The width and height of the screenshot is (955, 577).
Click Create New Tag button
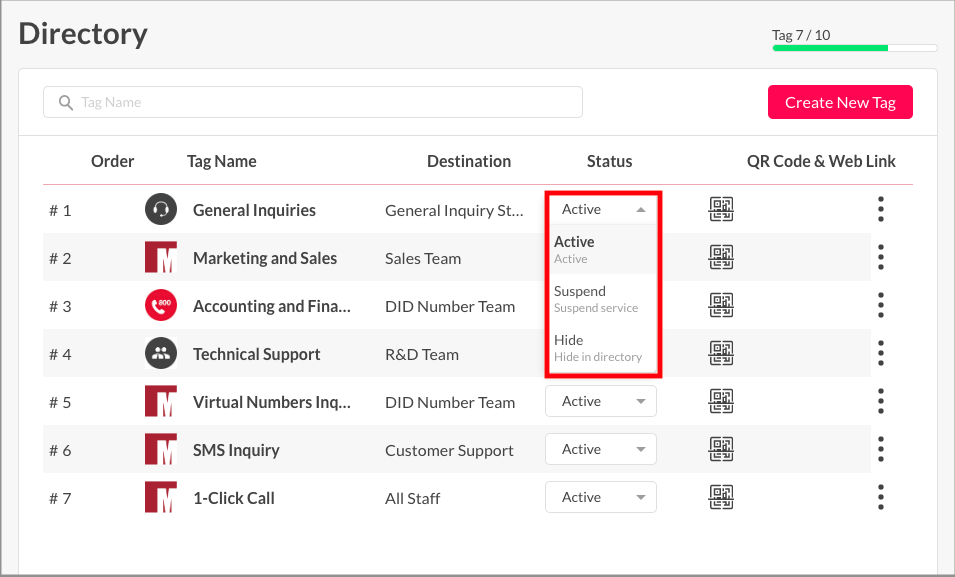(840, 102)
